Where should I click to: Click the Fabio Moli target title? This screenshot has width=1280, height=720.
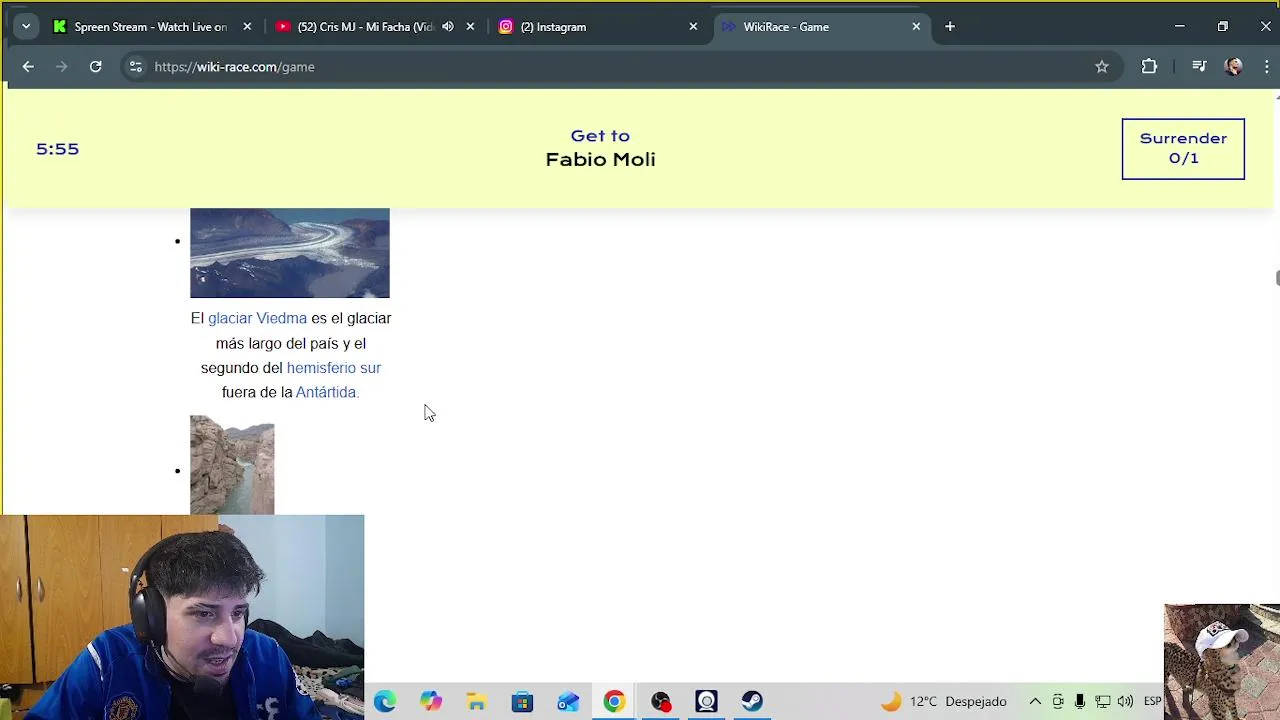pyautogui.click(x=600, y=159)
